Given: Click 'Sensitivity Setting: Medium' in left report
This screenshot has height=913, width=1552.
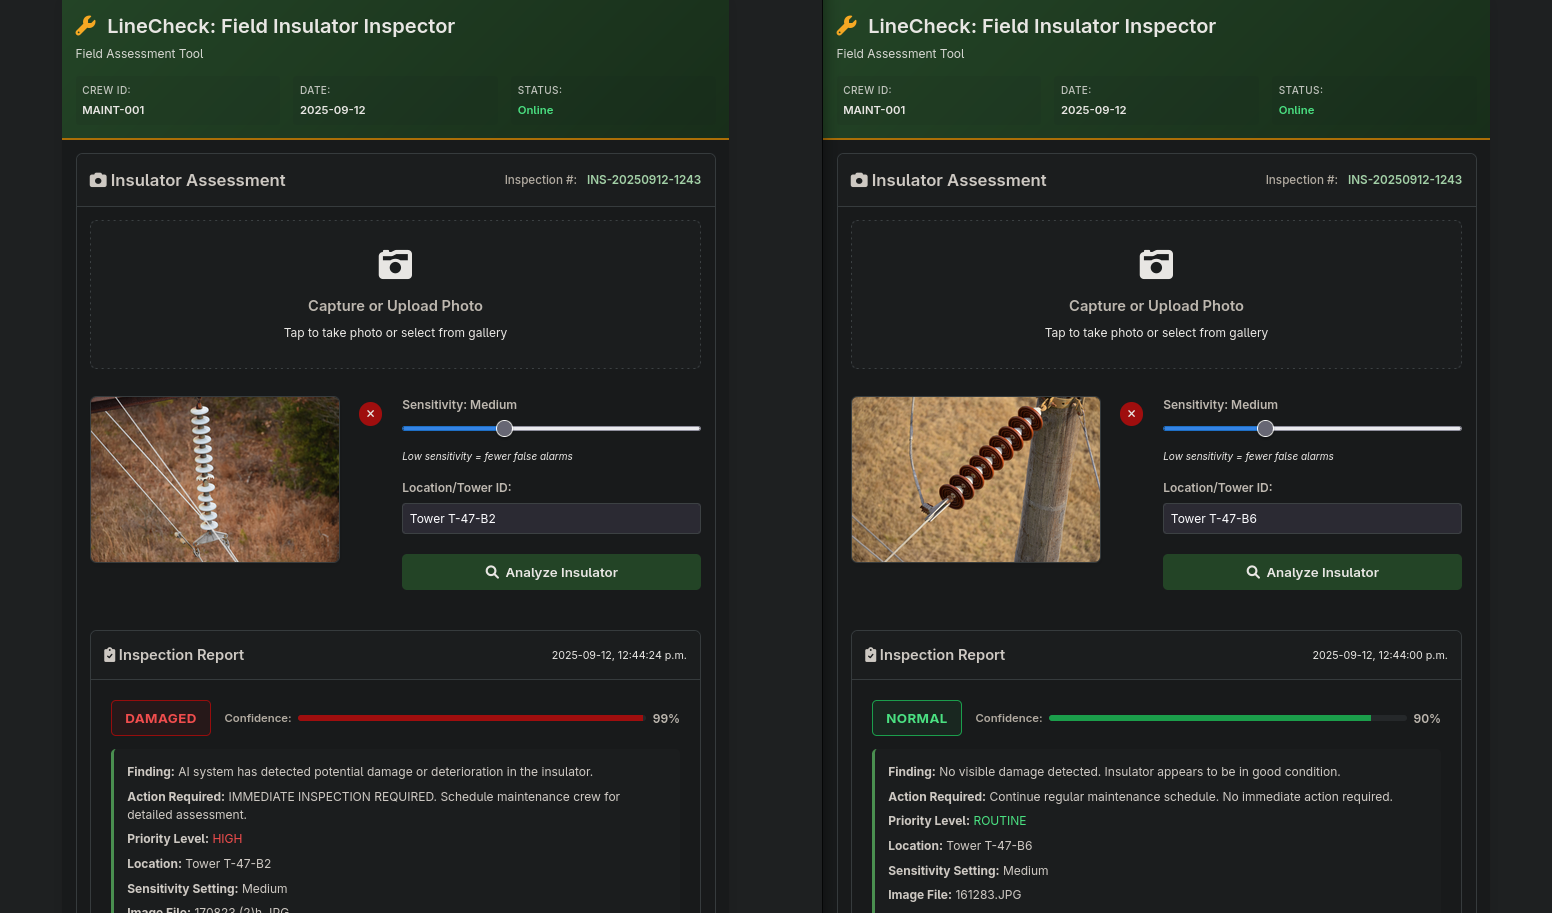Looking at the screenshot, I should (x=207, y=889).
